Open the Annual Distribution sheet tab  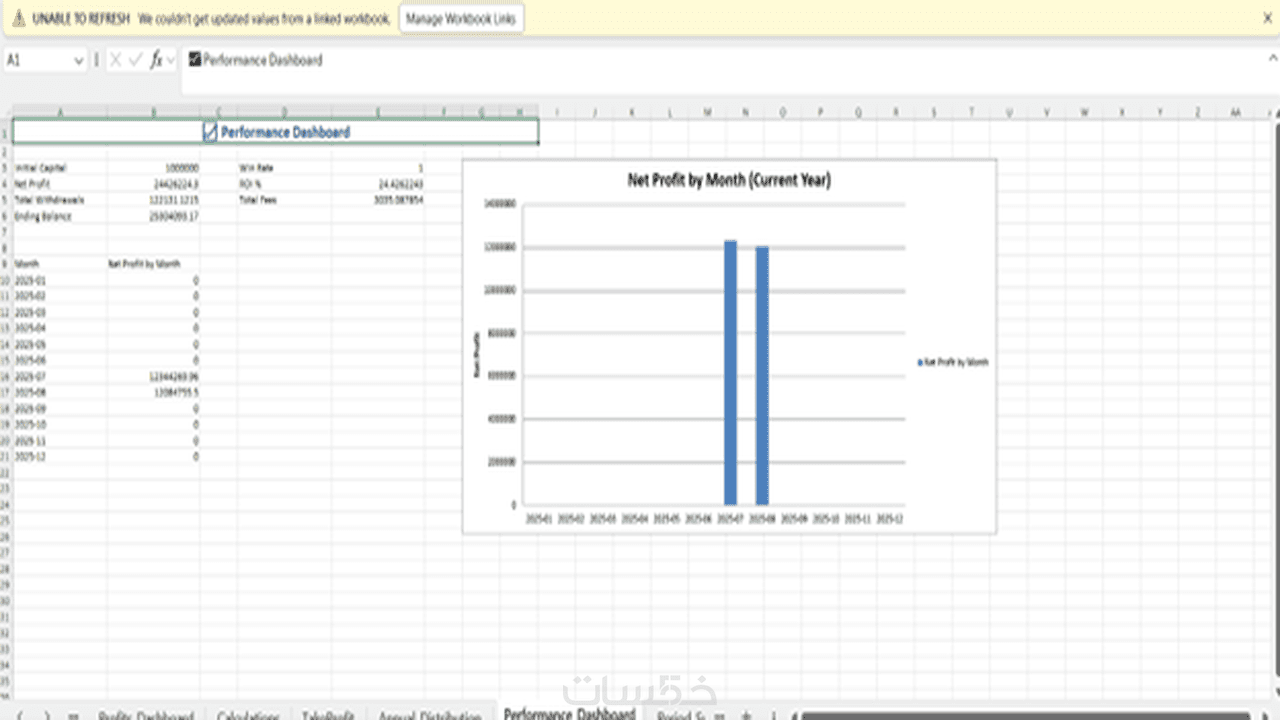tap(429, 714)
